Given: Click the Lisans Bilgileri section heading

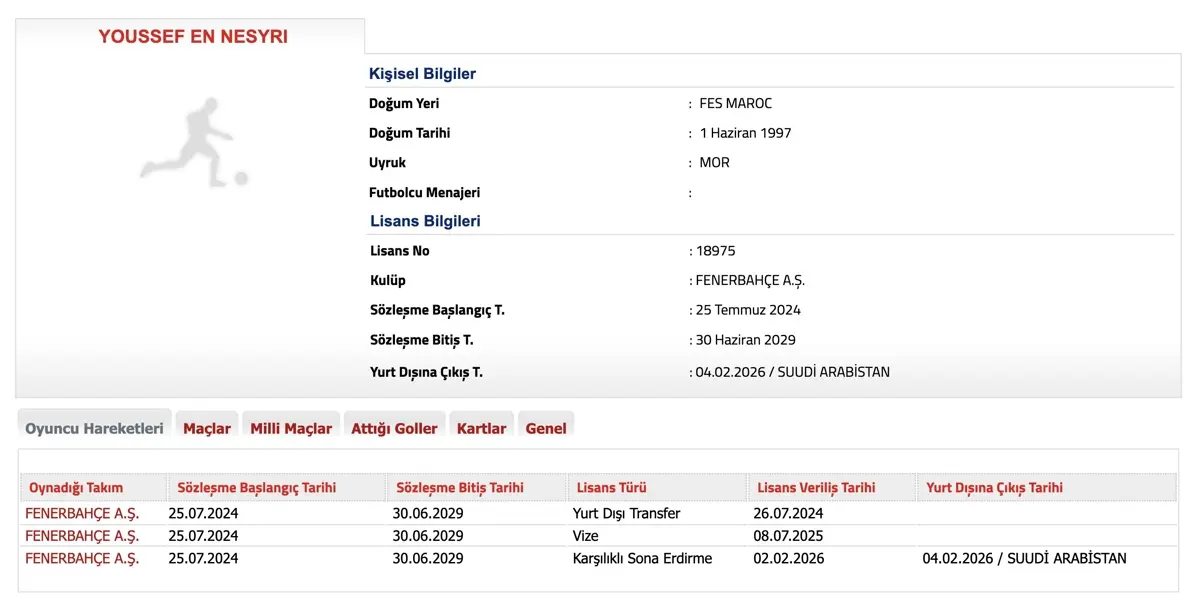Looking at the screenshot, I should click(x=425, y=221).
